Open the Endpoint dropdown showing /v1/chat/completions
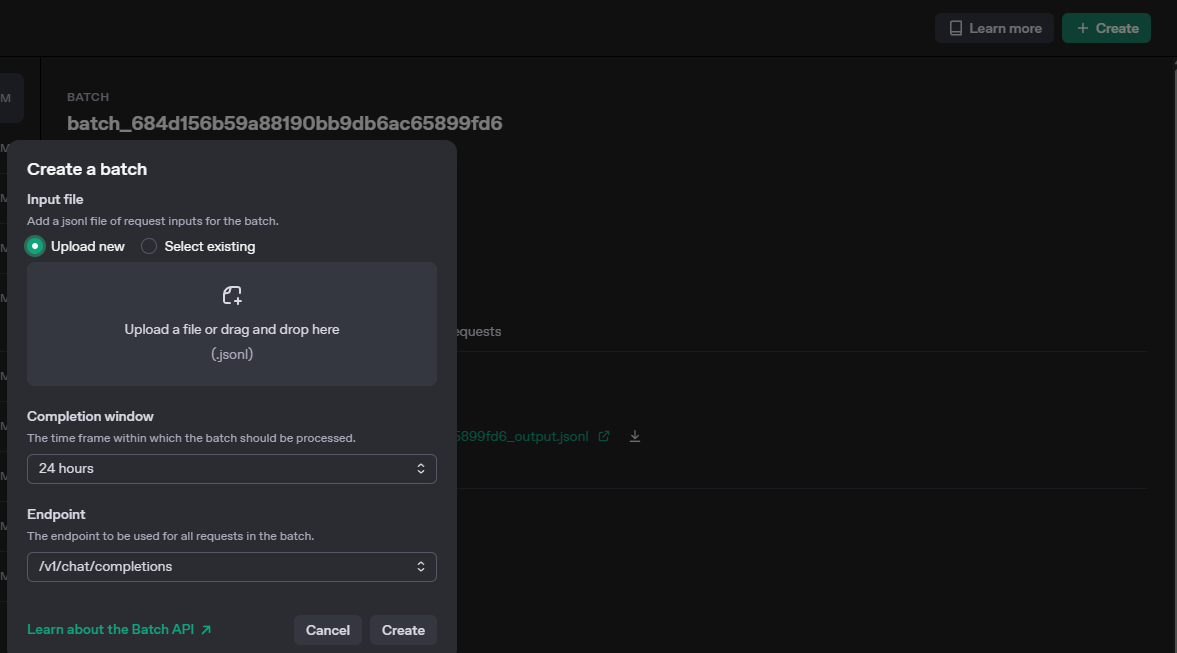Viewport: 1177px width, 653px height. pyautogui.click(x=232, y=566)
